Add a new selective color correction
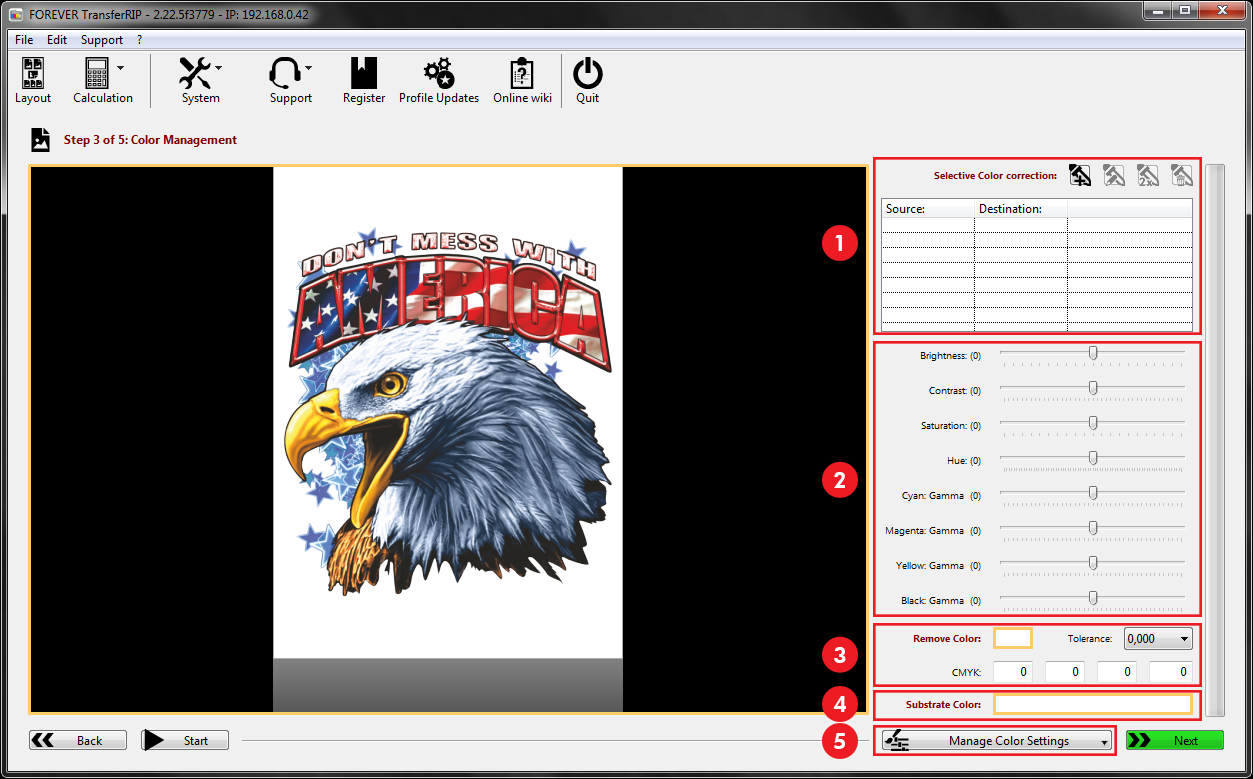 click(1080, 175)
